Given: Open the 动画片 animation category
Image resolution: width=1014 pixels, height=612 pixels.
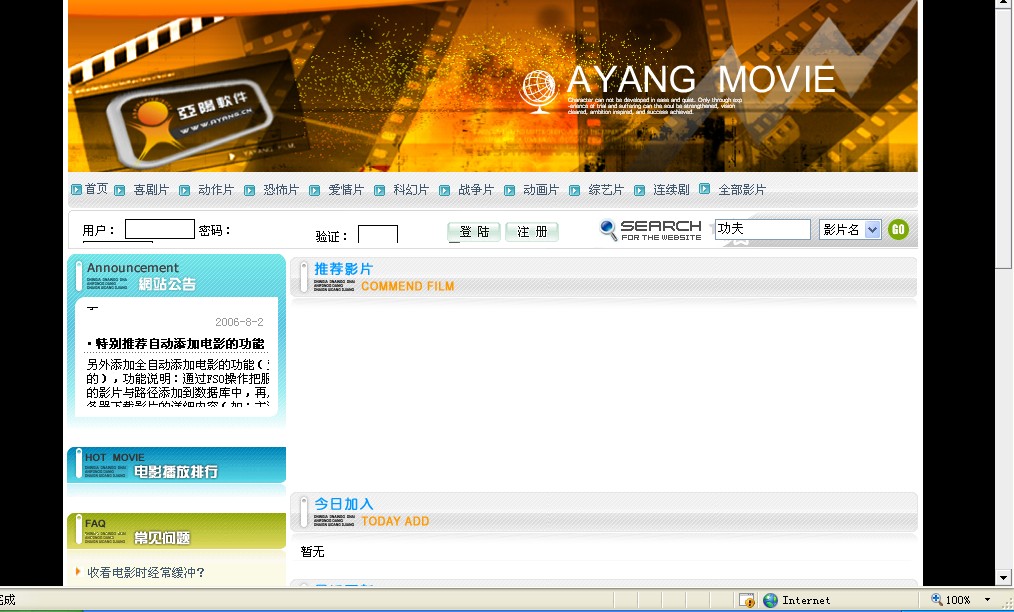Looking at the screenshot, I should pyautogui.click(x=541, y=190).
